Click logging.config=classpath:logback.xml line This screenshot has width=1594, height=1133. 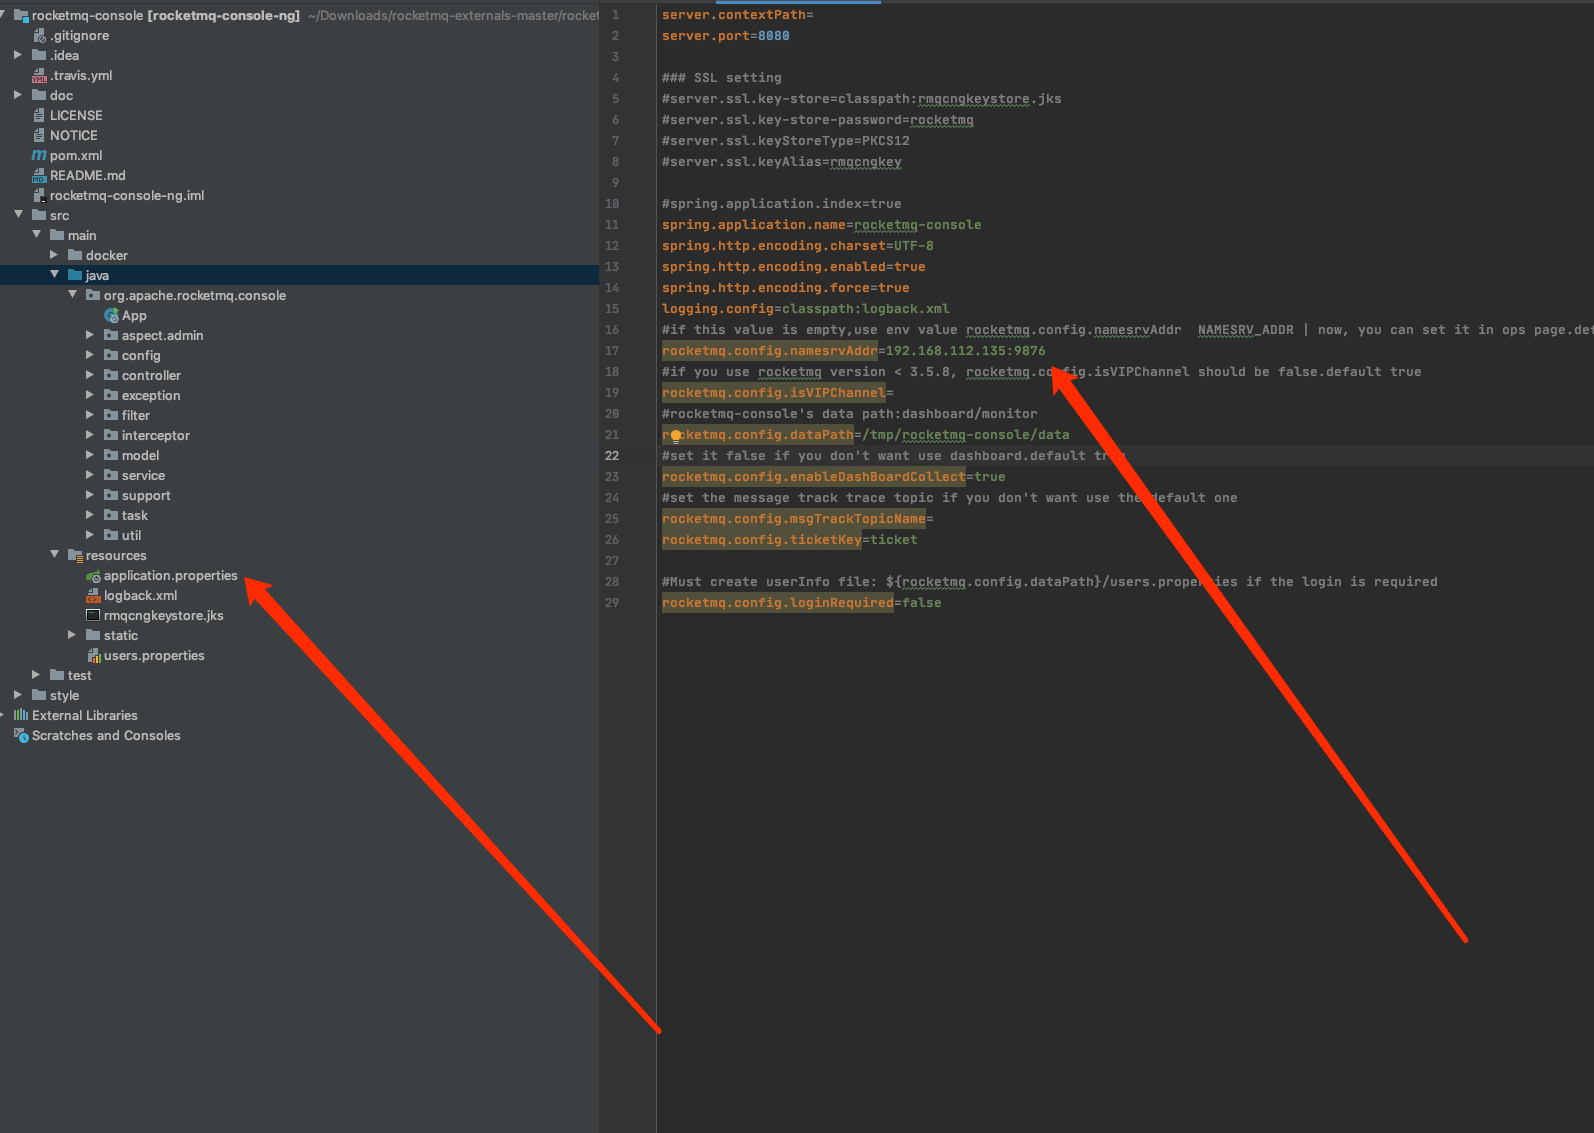point(806,309)
